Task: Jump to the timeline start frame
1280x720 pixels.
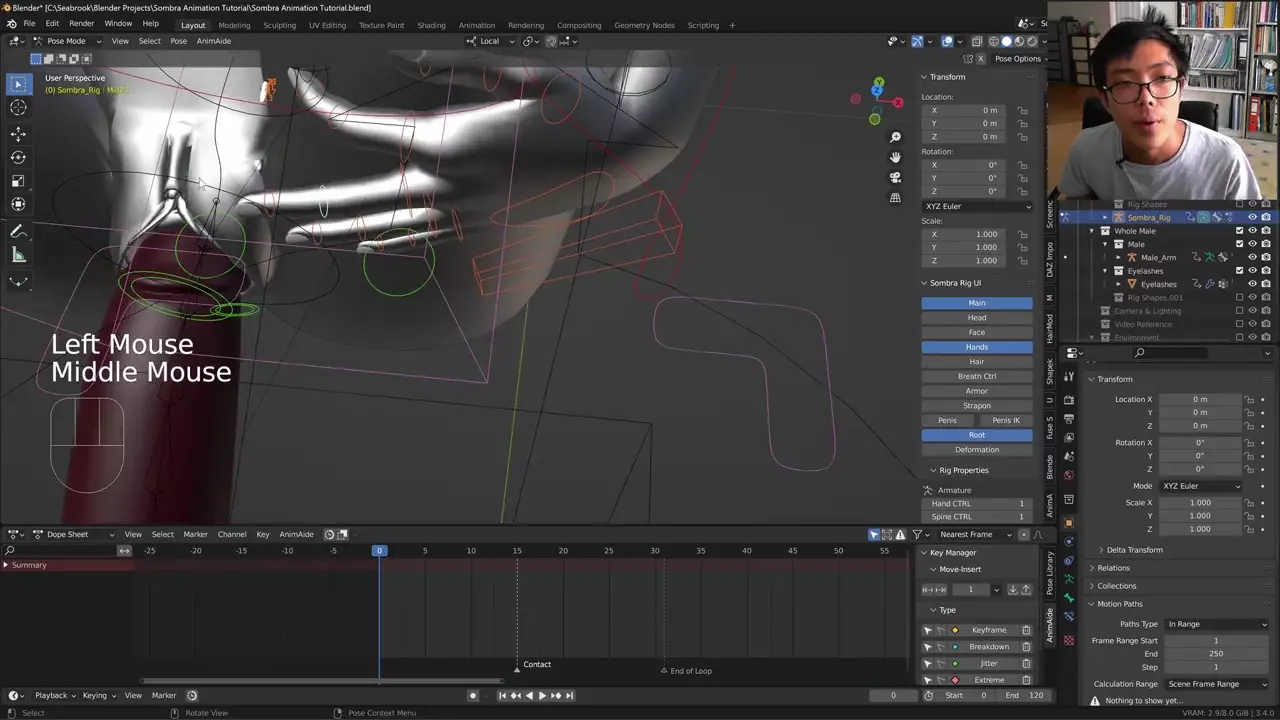Action: click(x=502, y=695)
